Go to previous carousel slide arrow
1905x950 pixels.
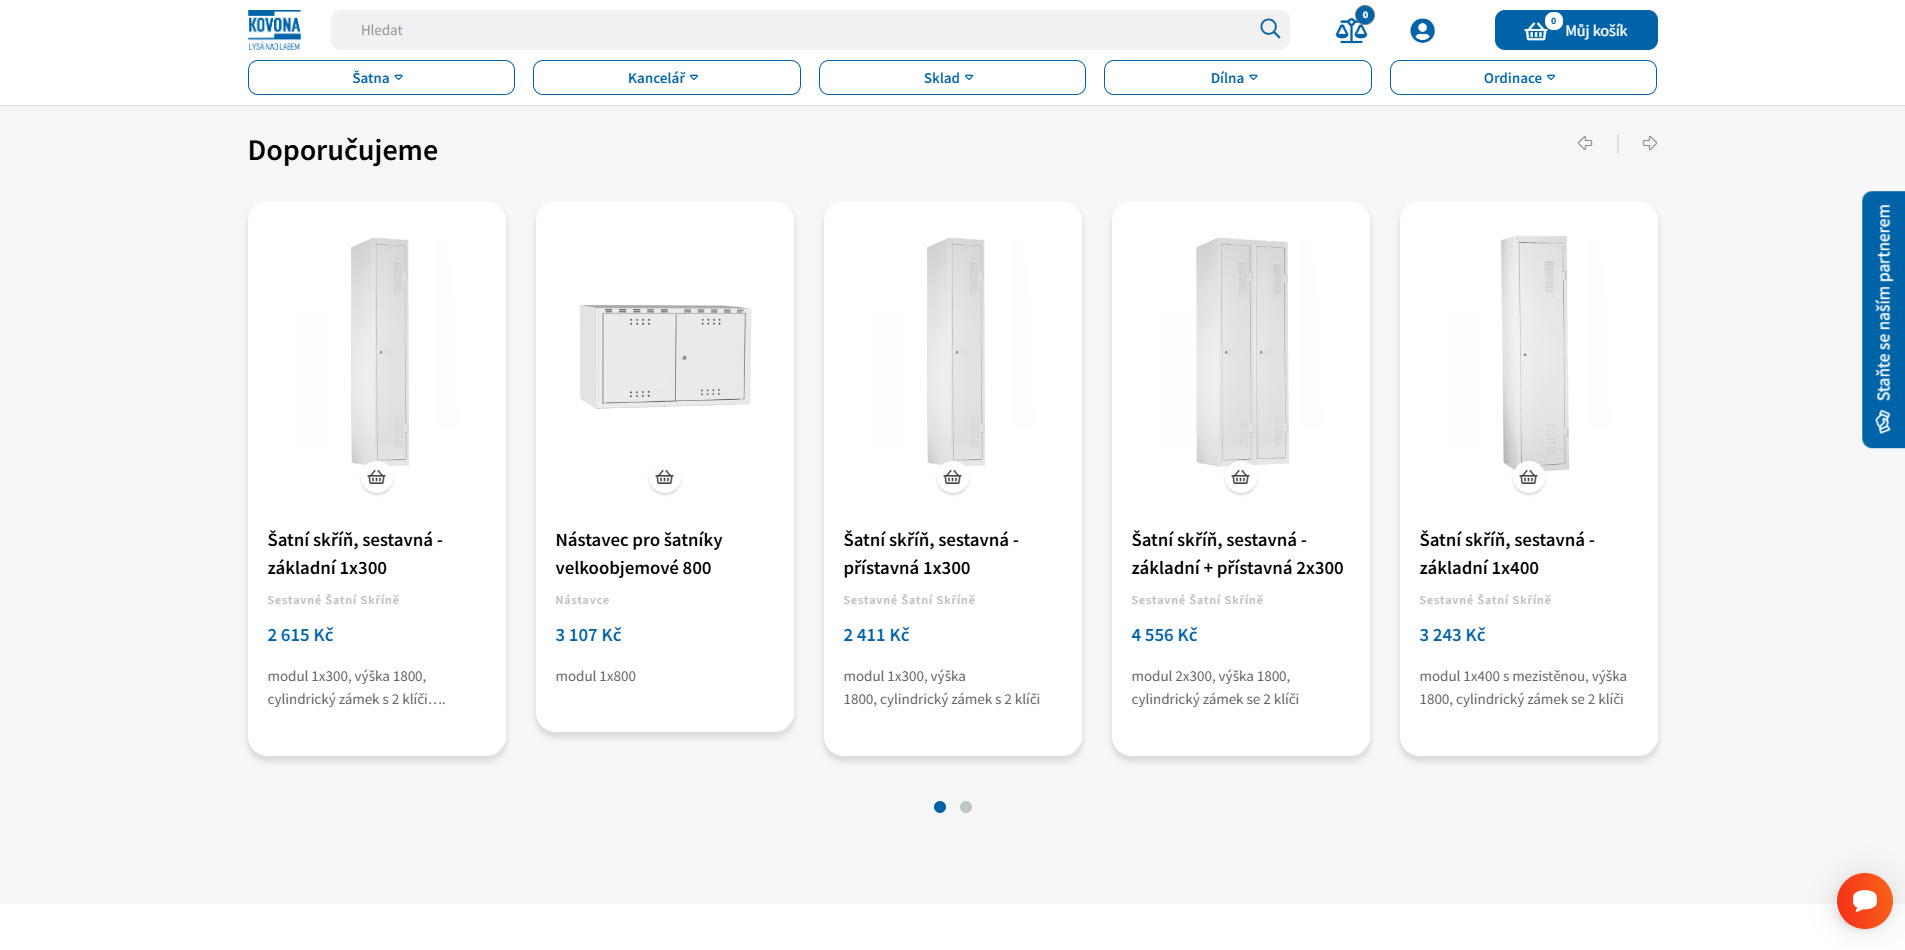click(1585, 143)
